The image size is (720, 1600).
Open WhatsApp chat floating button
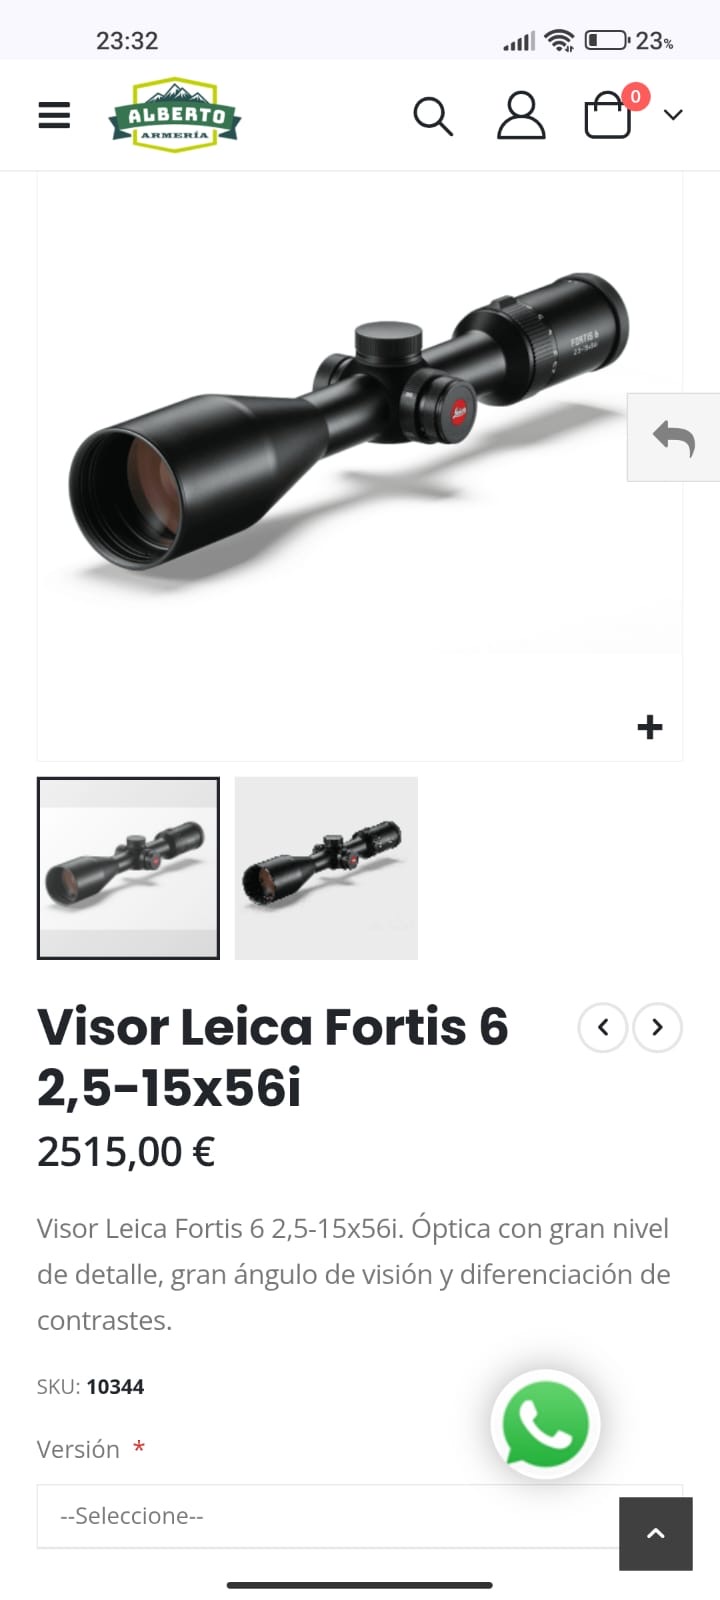545,1424
